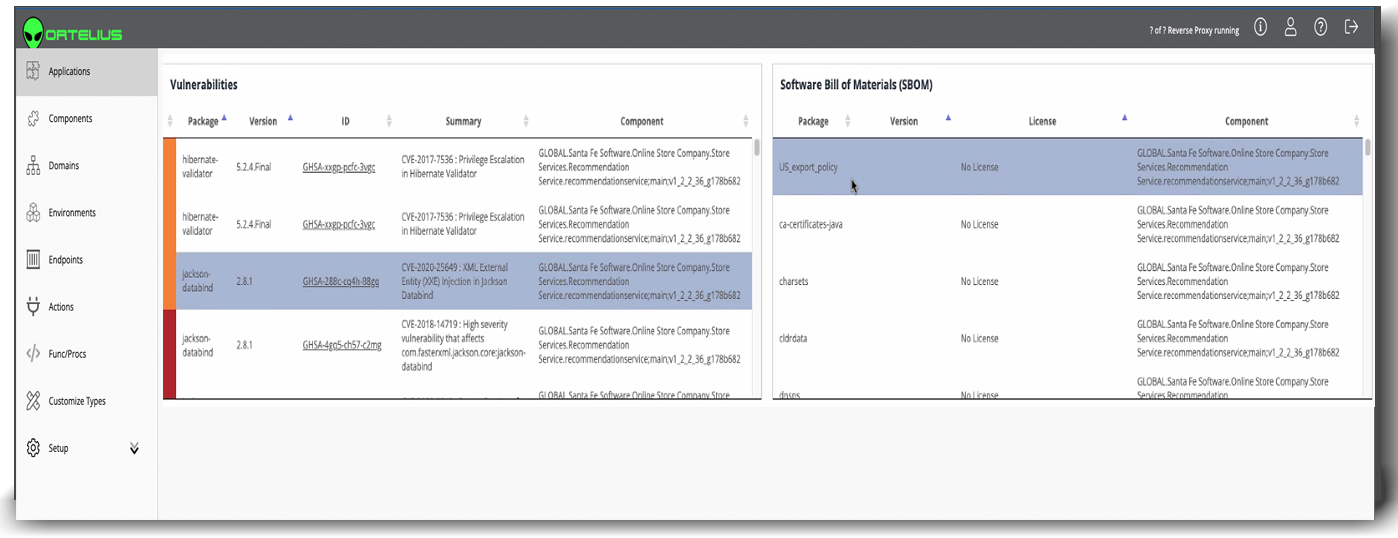Open Environments in the sidebar
Viewport: 1398px width, 538px height.
pos(72,213)
